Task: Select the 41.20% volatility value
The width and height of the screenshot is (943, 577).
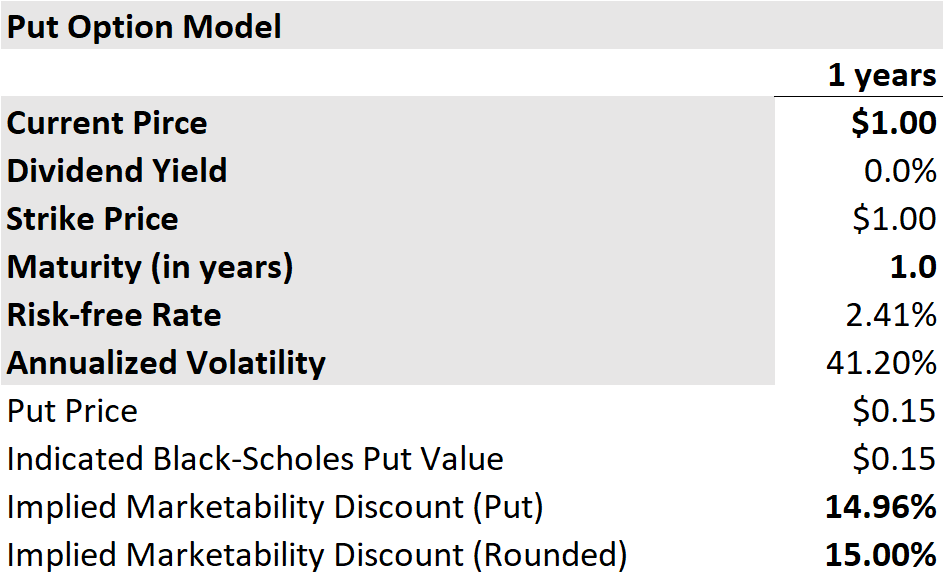Action: (881, 363)
